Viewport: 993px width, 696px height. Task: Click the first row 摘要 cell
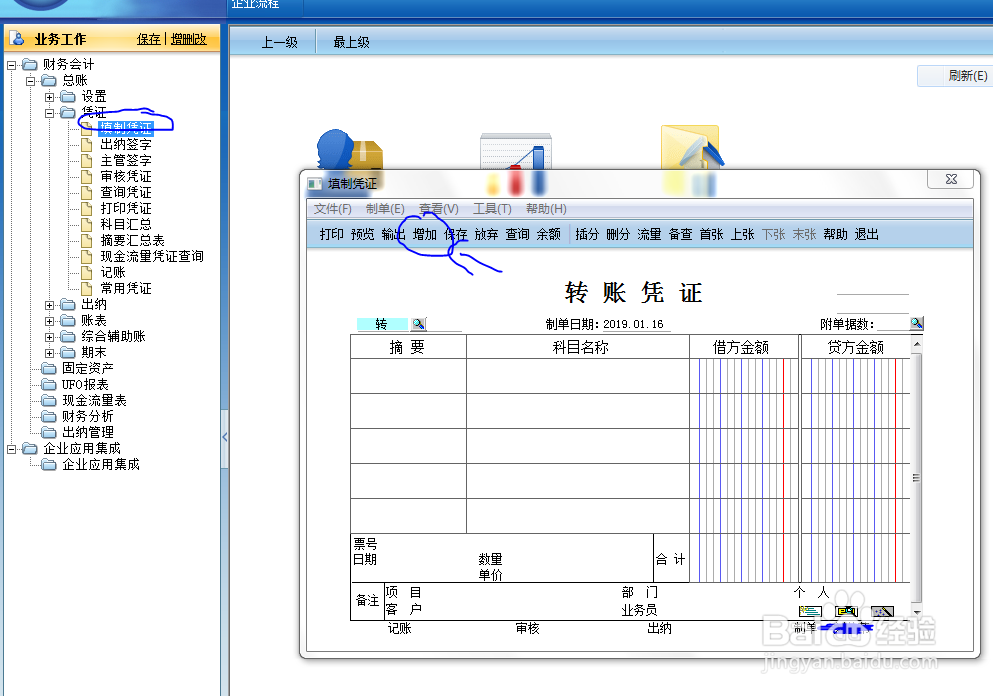[408, 376]
